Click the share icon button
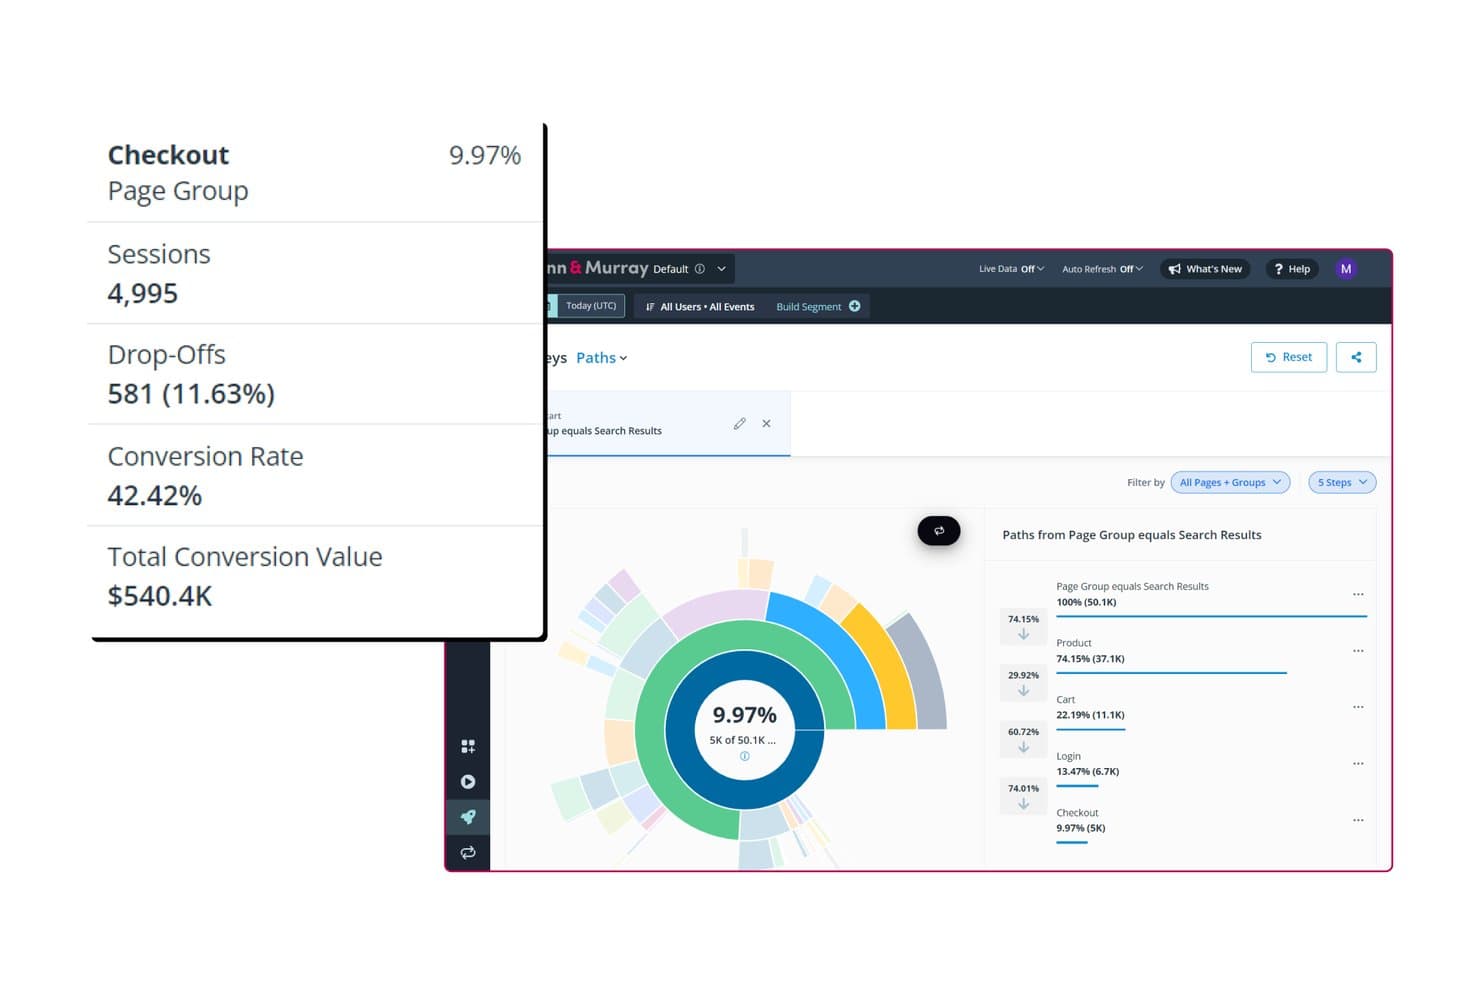This screenshot has width=1480, height=987. pyautogui.click(x=1356, y=357)
